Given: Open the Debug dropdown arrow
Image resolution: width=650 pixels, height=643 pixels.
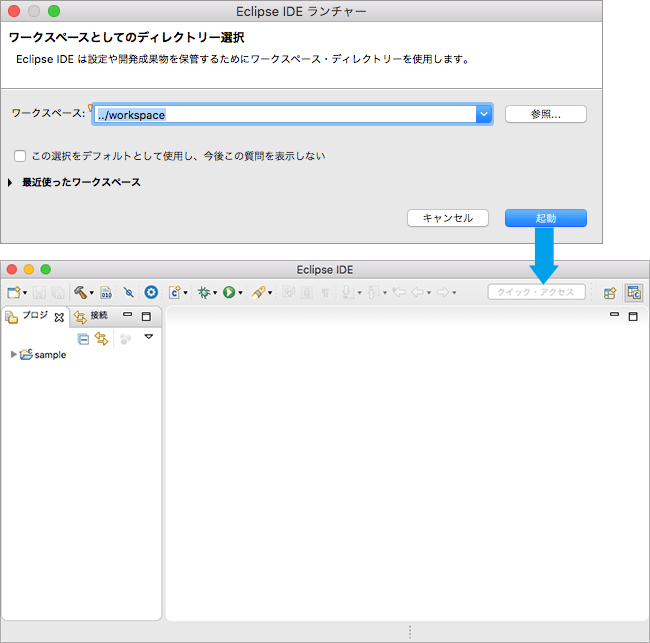Looking at the screenshot, I should (215, 293).
